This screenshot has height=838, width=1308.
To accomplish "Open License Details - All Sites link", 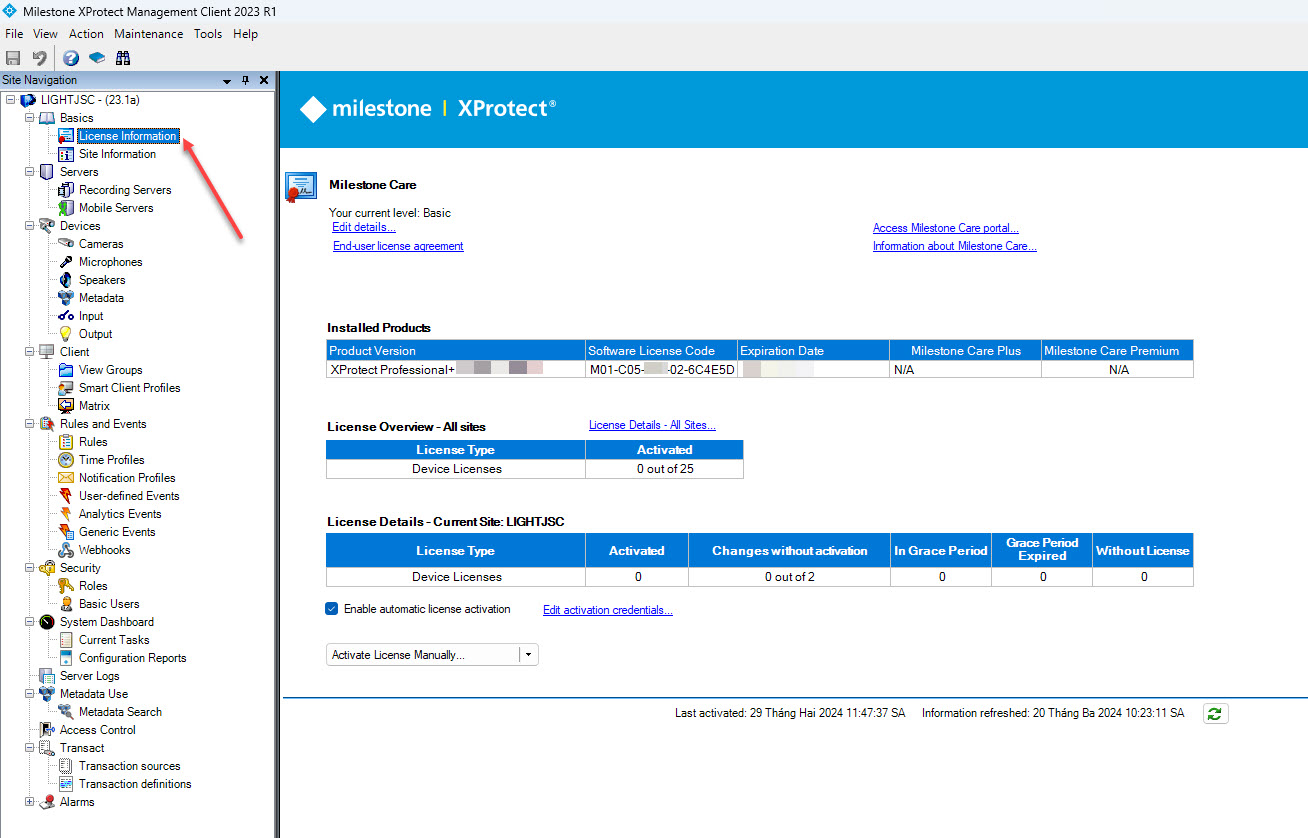I will coord(652,425).
